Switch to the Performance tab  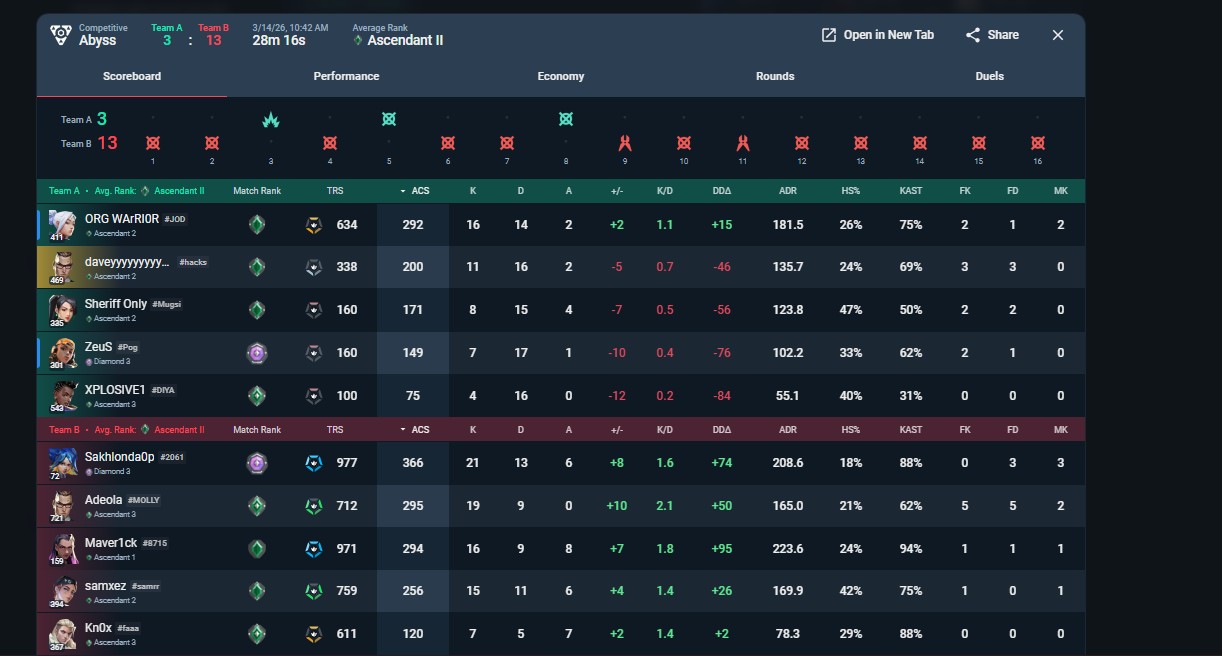346,76
